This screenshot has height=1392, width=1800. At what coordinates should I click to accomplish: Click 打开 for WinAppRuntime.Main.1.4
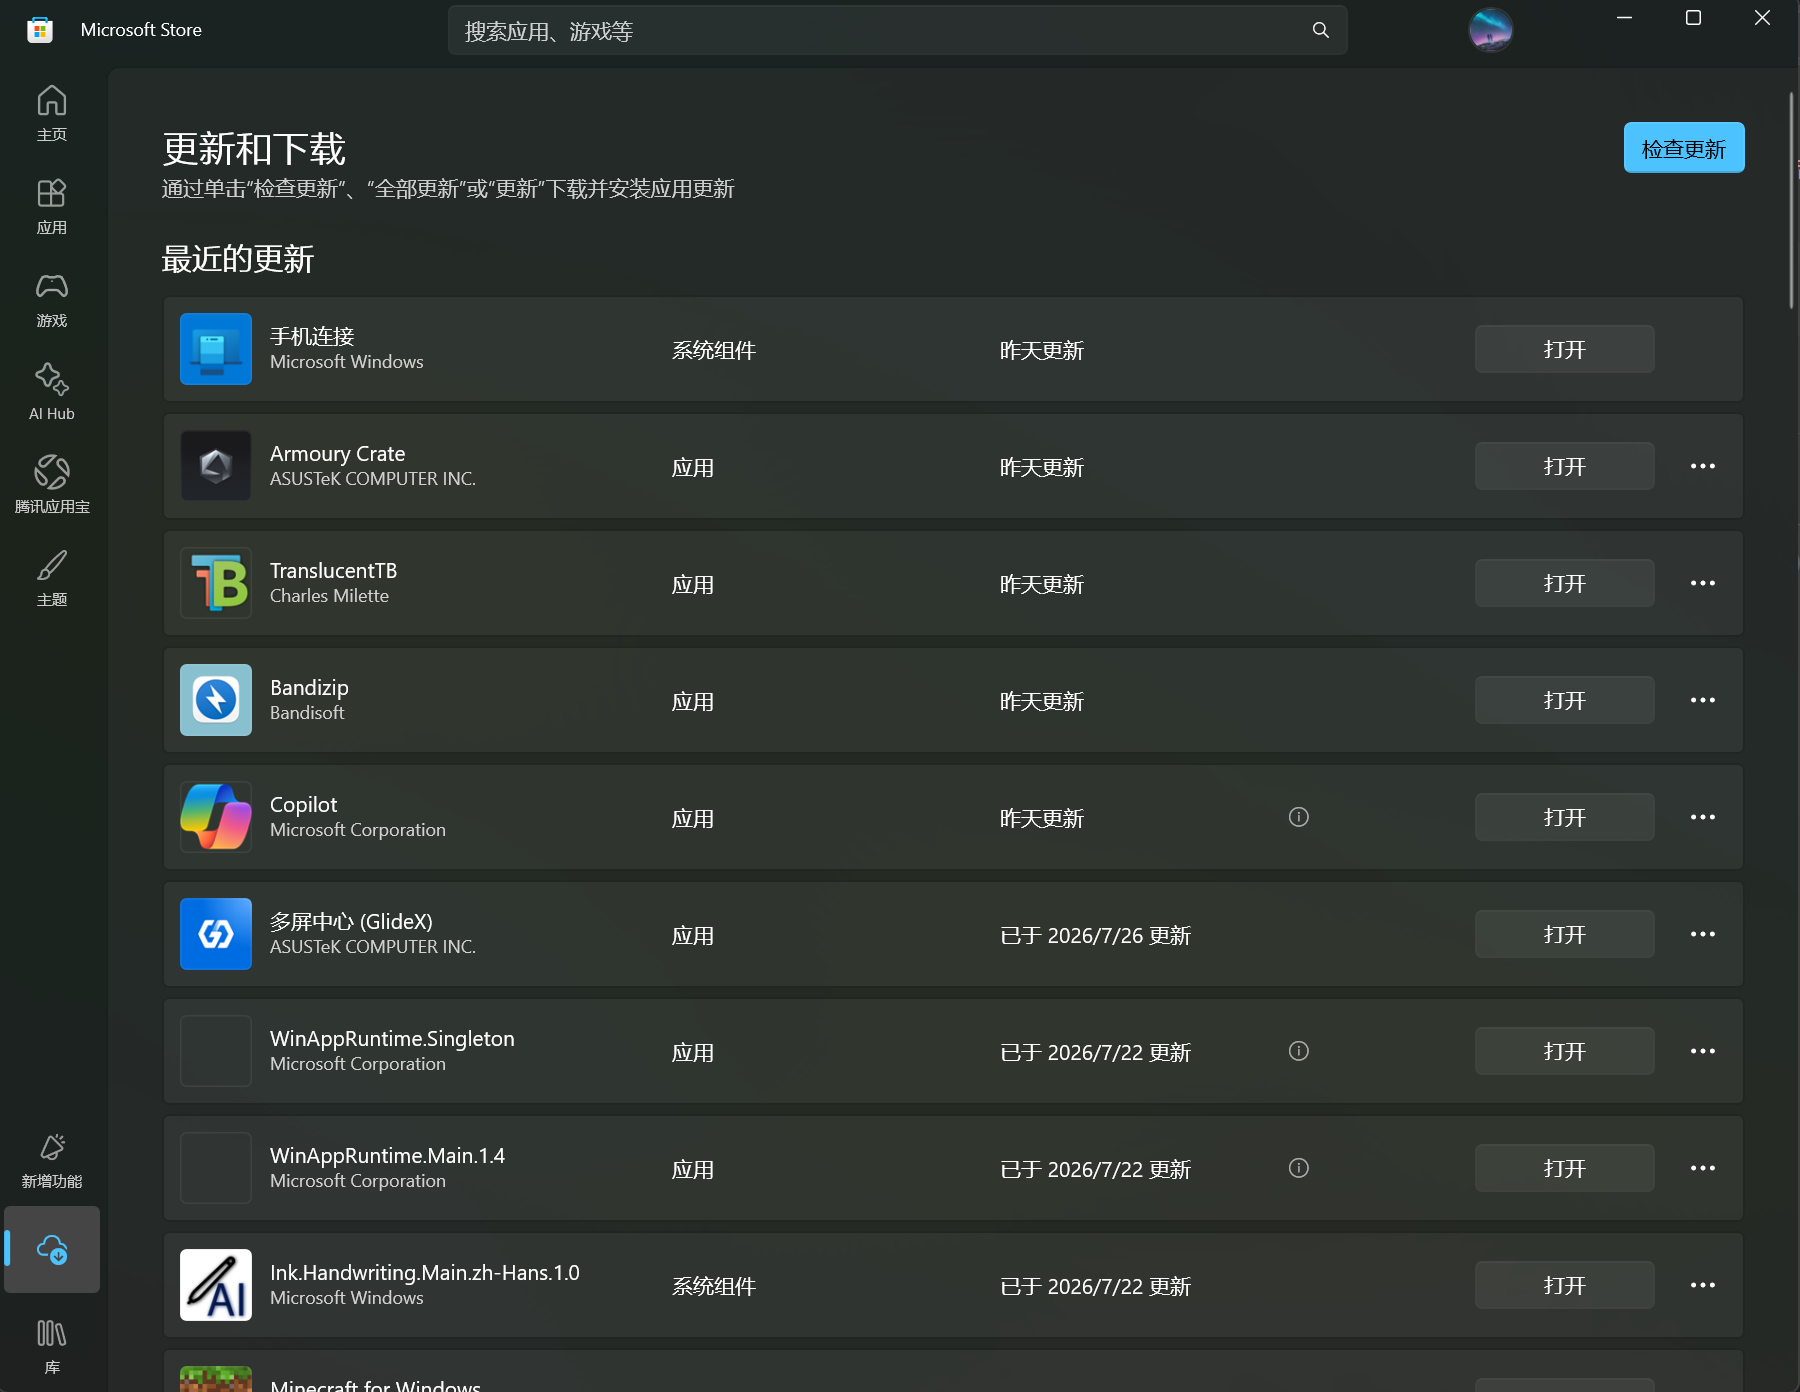coord(1565,1168)
